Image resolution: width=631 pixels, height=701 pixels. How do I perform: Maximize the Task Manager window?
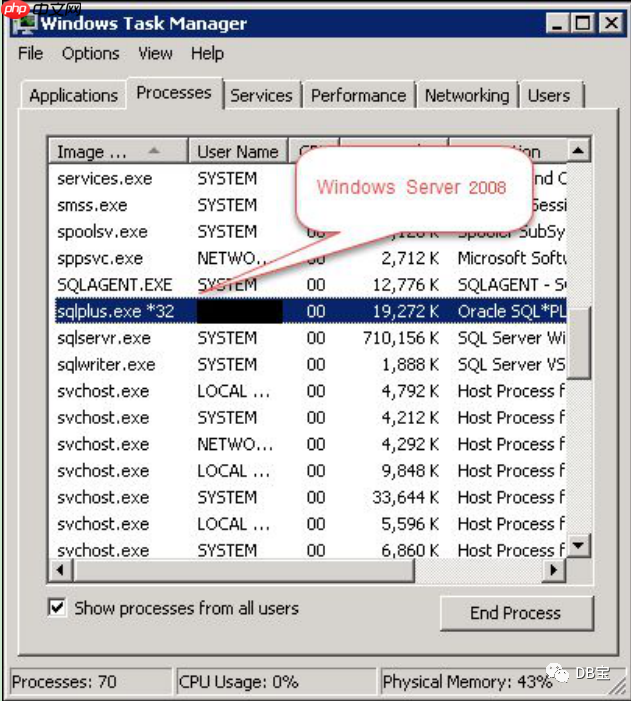click(584, 22)
